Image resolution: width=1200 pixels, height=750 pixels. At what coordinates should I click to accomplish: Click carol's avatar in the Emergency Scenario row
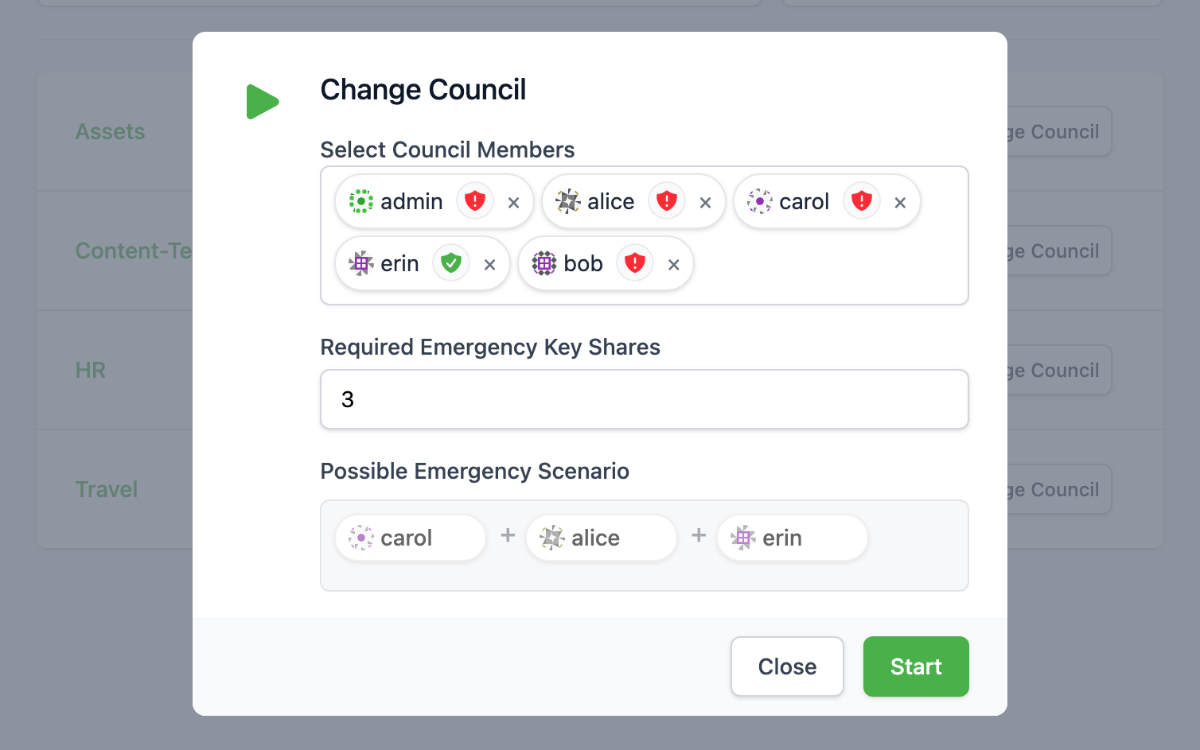[362, 537]
